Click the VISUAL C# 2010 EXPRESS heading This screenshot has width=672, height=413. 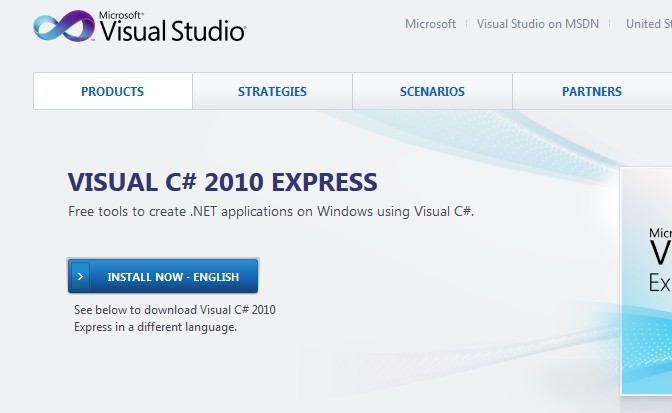[222, 182]
